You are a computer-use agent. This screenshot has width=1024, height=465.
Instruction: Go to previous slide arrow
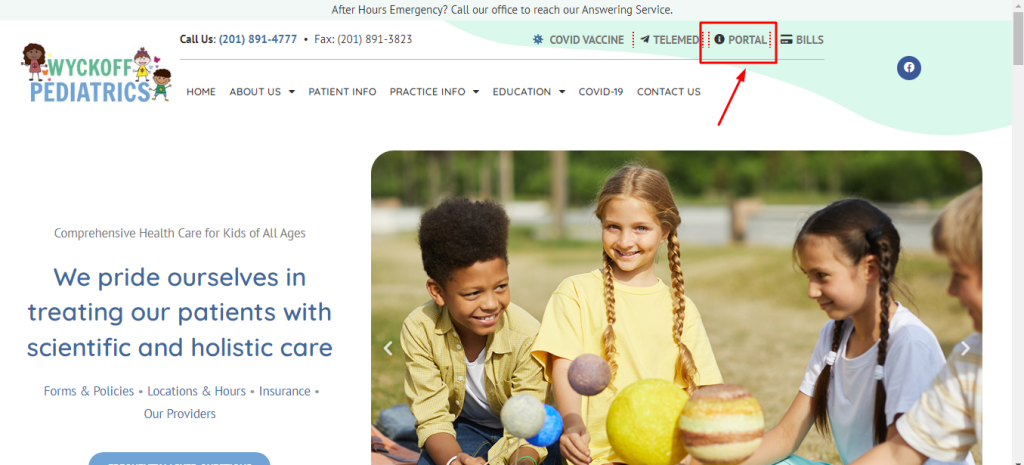(388, 348)
